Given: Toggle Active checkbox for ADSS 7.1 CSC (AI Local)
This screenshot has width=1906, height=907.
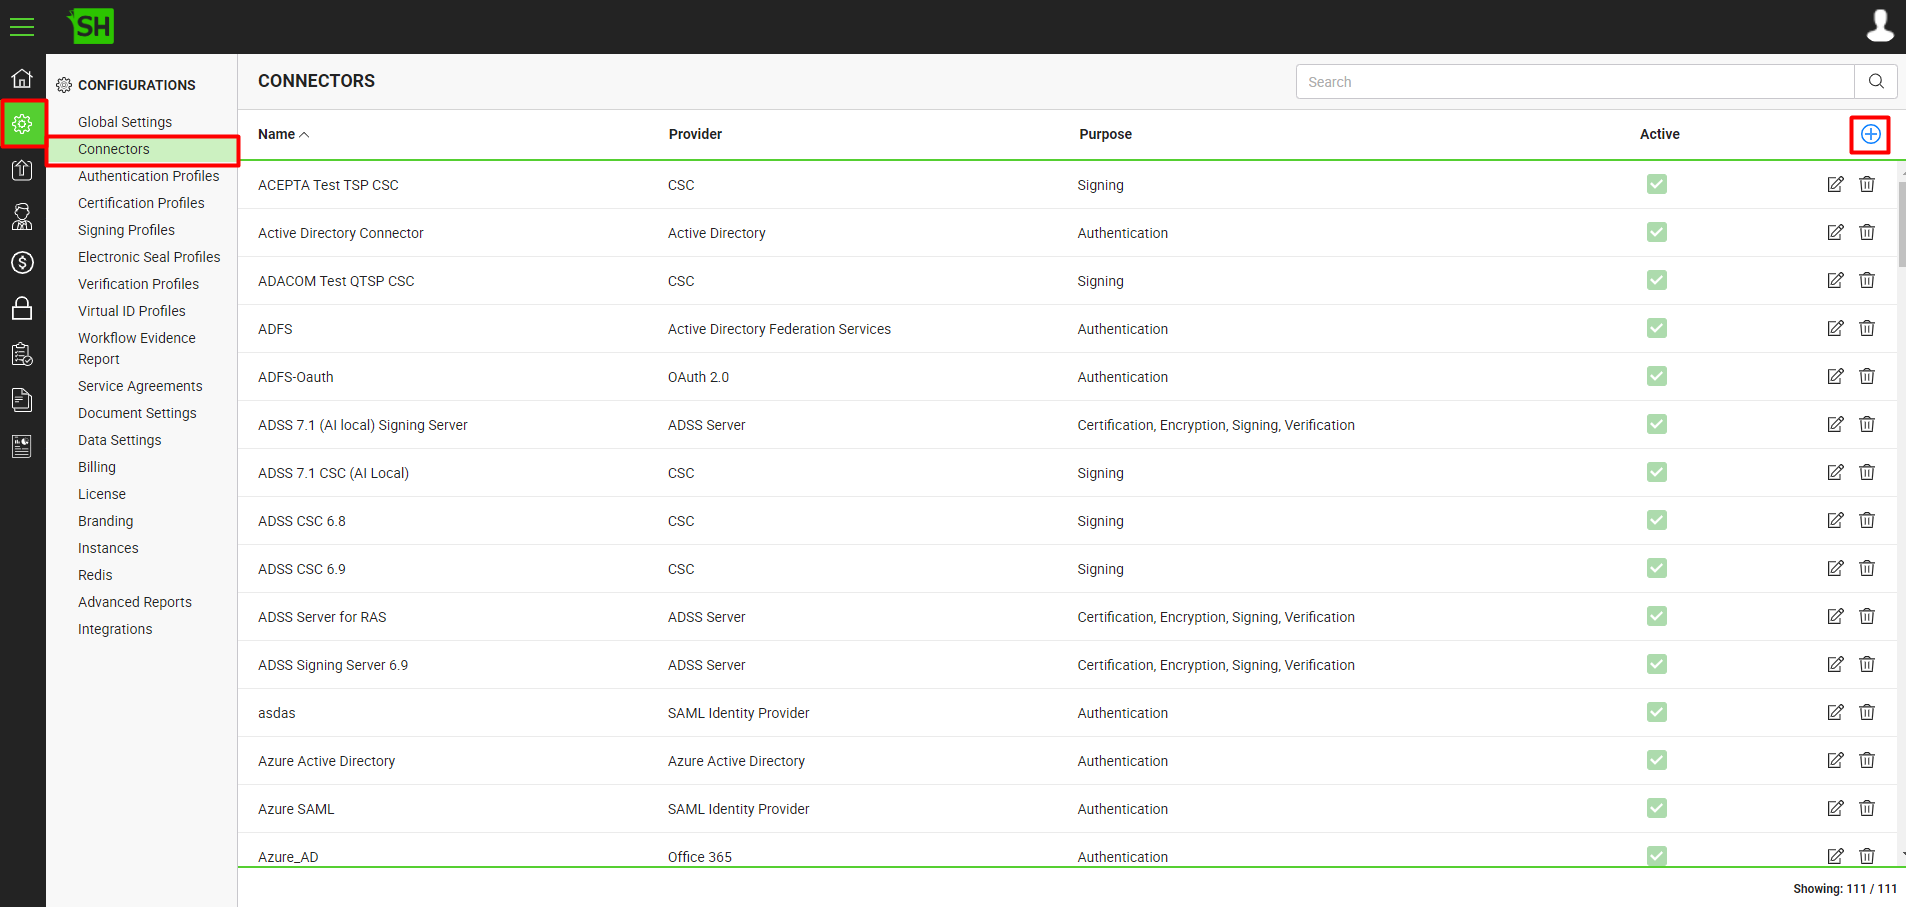Looking at the screenshot, I should pos(1657,472).
